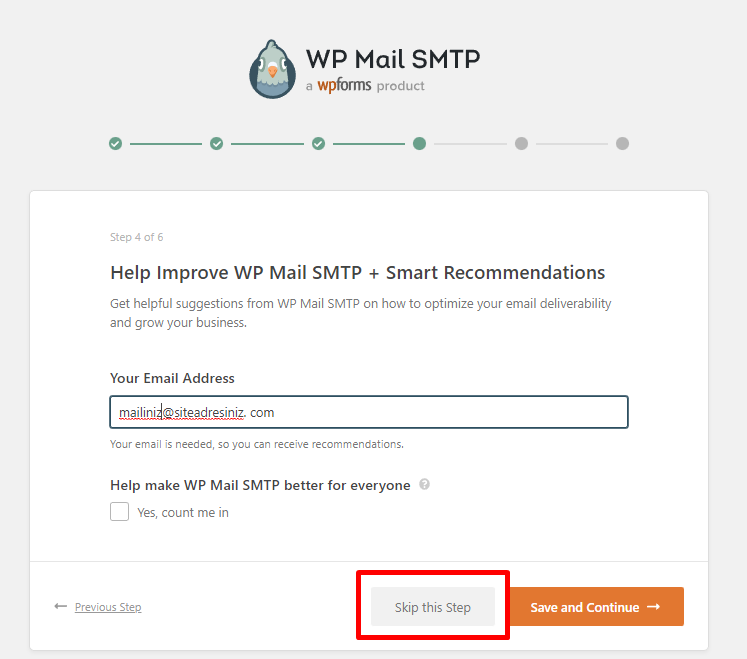
Task: Enable the 'Yes, count me in' checkbox
Action: [120, 512]
